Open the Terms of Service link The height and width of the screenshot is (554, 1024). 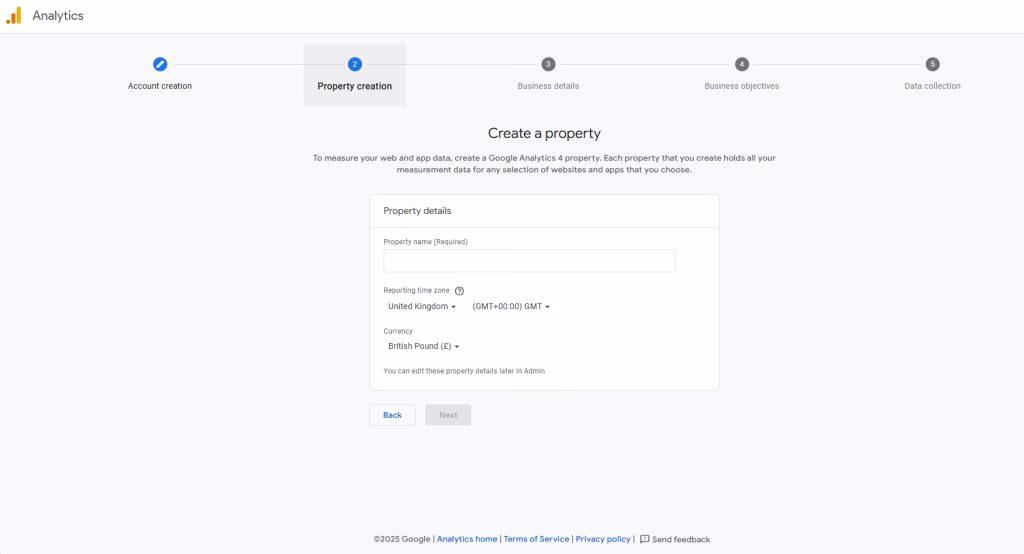(x=536, y=539)
